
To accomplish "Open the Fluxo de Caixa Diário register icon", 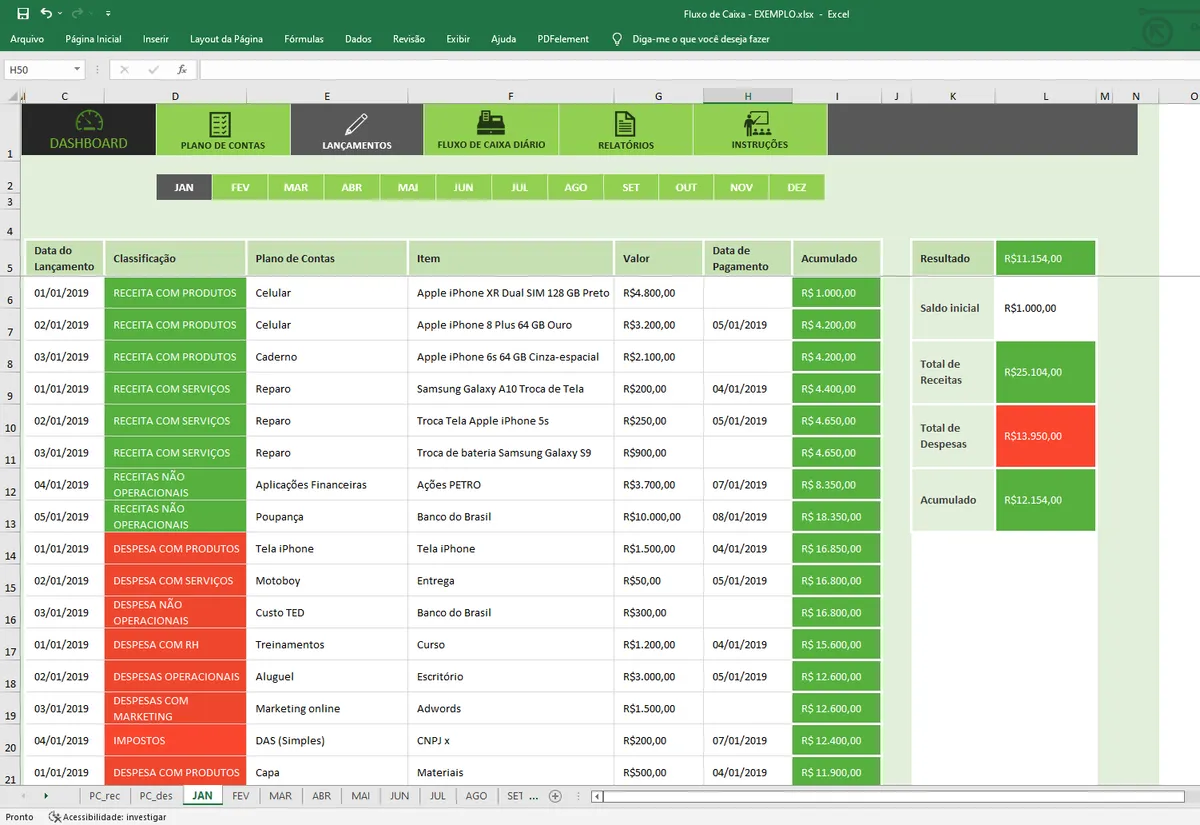I will pos(490,123).
